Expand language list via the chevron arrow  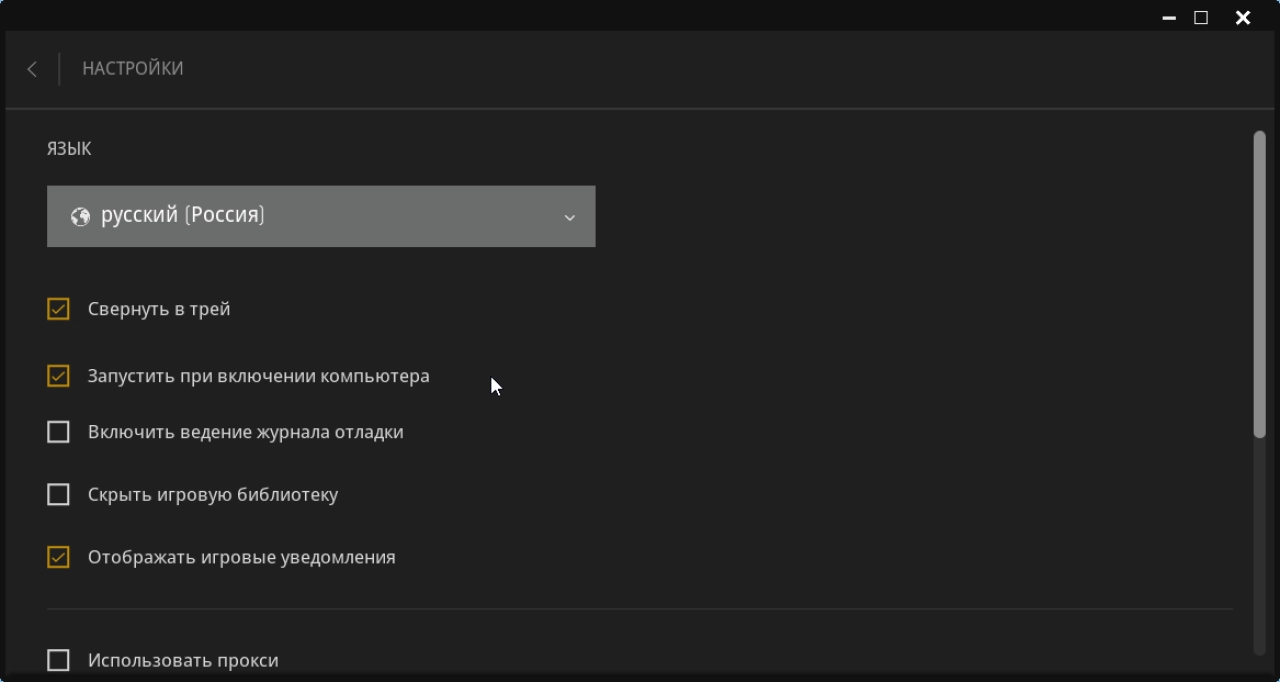pyautogui.click(x=569, y=217)
